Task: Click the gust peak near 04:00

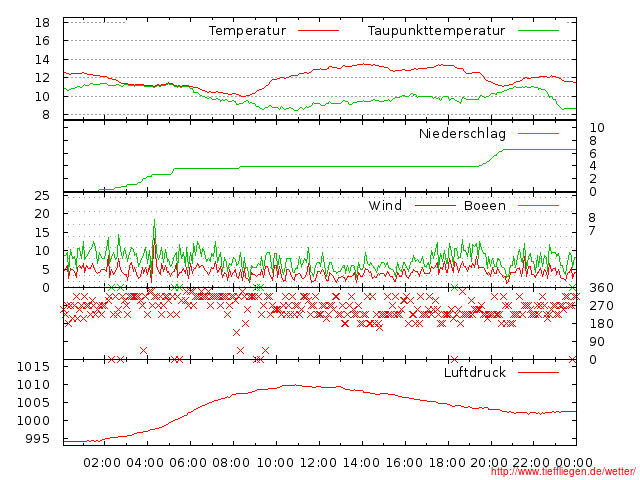Action: click(x=154, y=220)
